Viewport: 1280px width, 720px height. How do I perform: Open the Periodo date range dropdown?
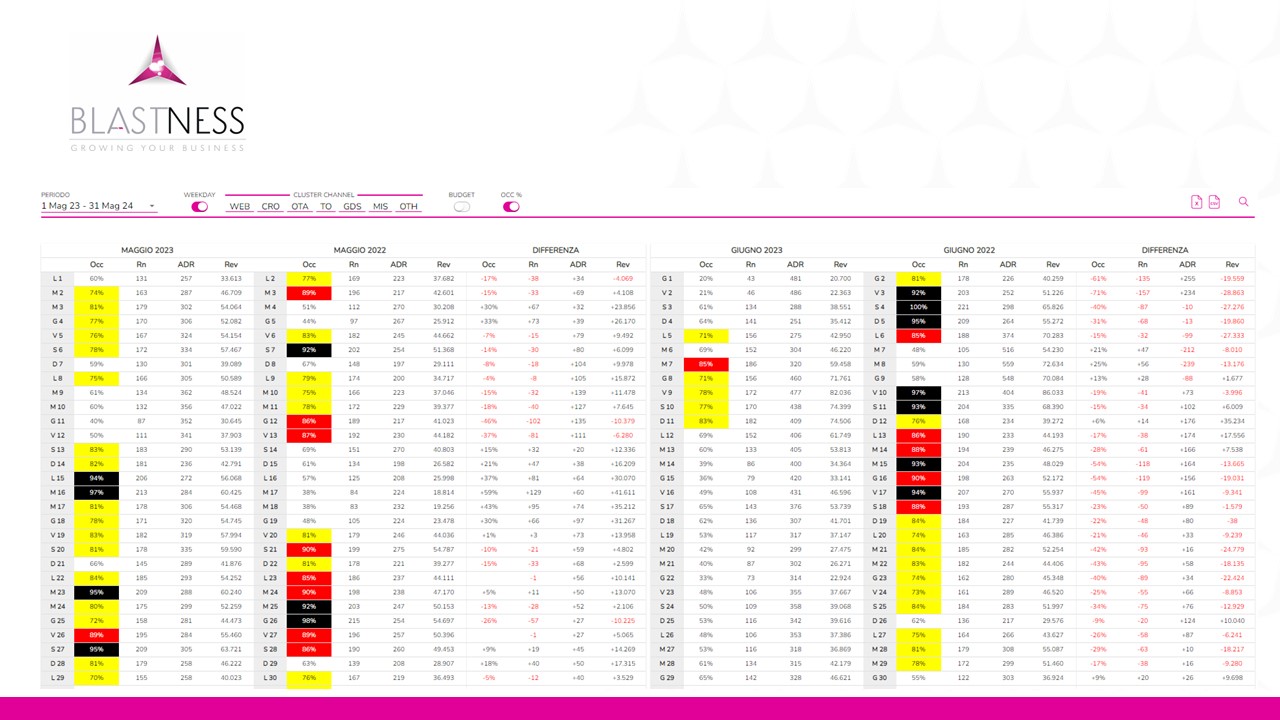(98, 206)
